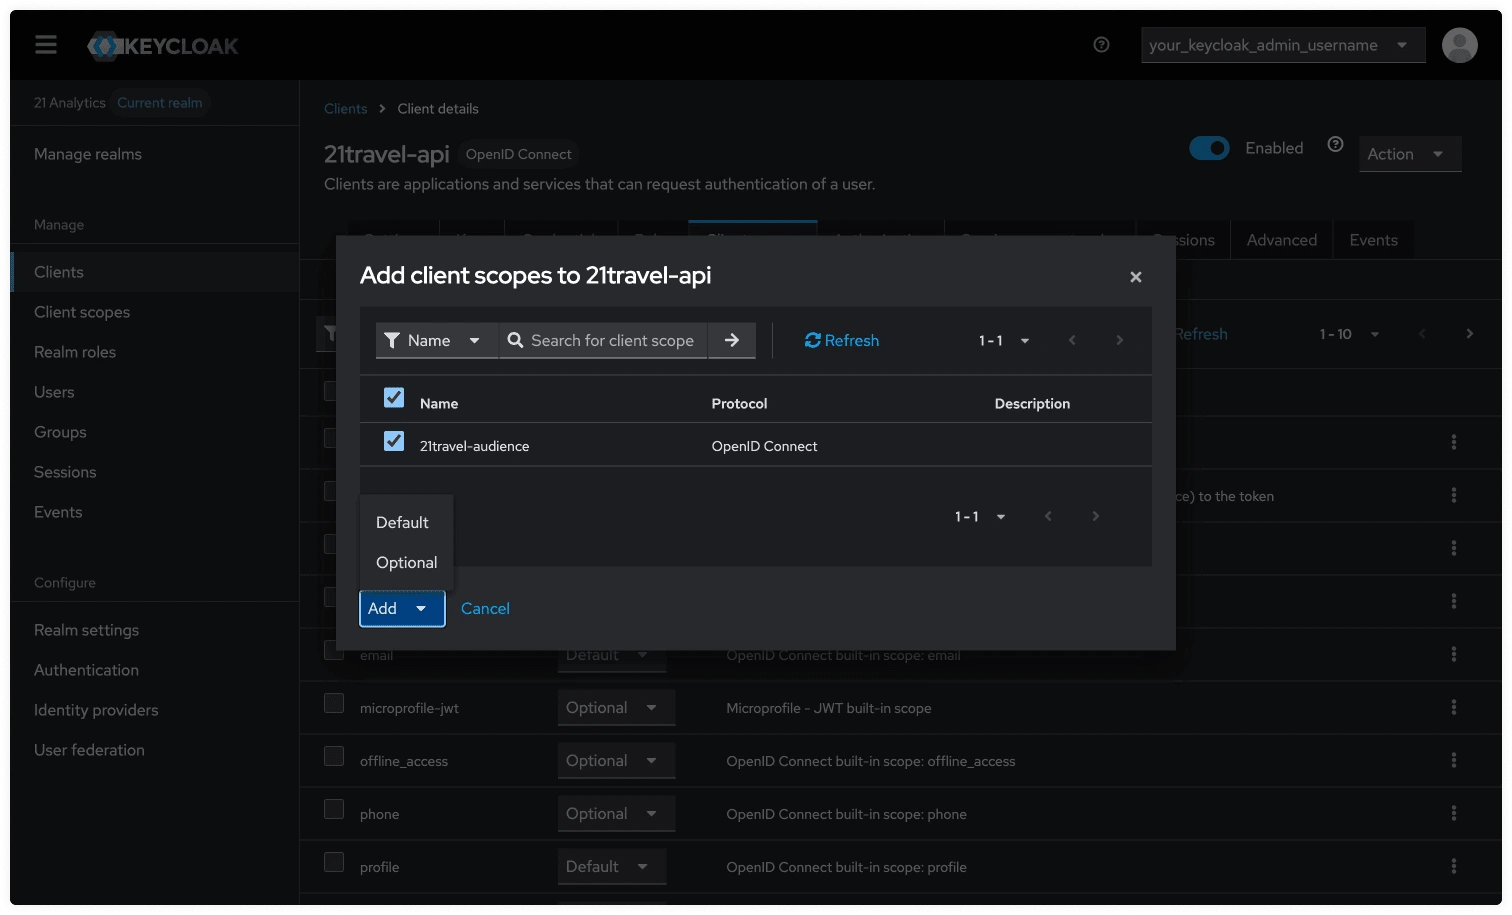Disable the Enabled toggle for 21travel-api

tap(1209, 147)
